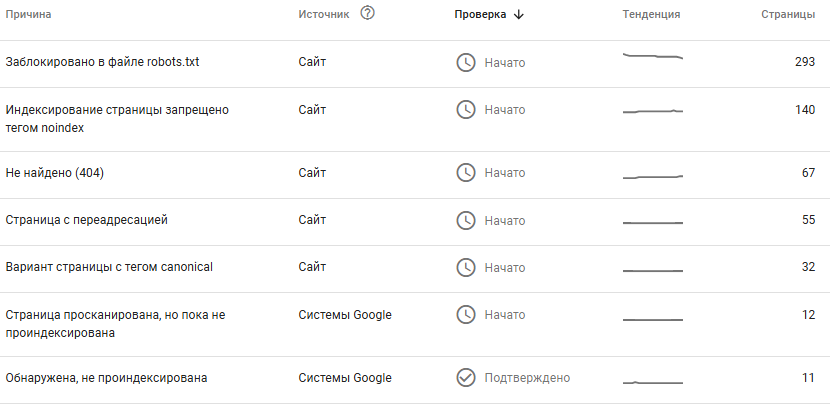Open Страница с переадресацией reason
Image resolution: width=830 pixels, height=408 pixels.
coord(87,220)
